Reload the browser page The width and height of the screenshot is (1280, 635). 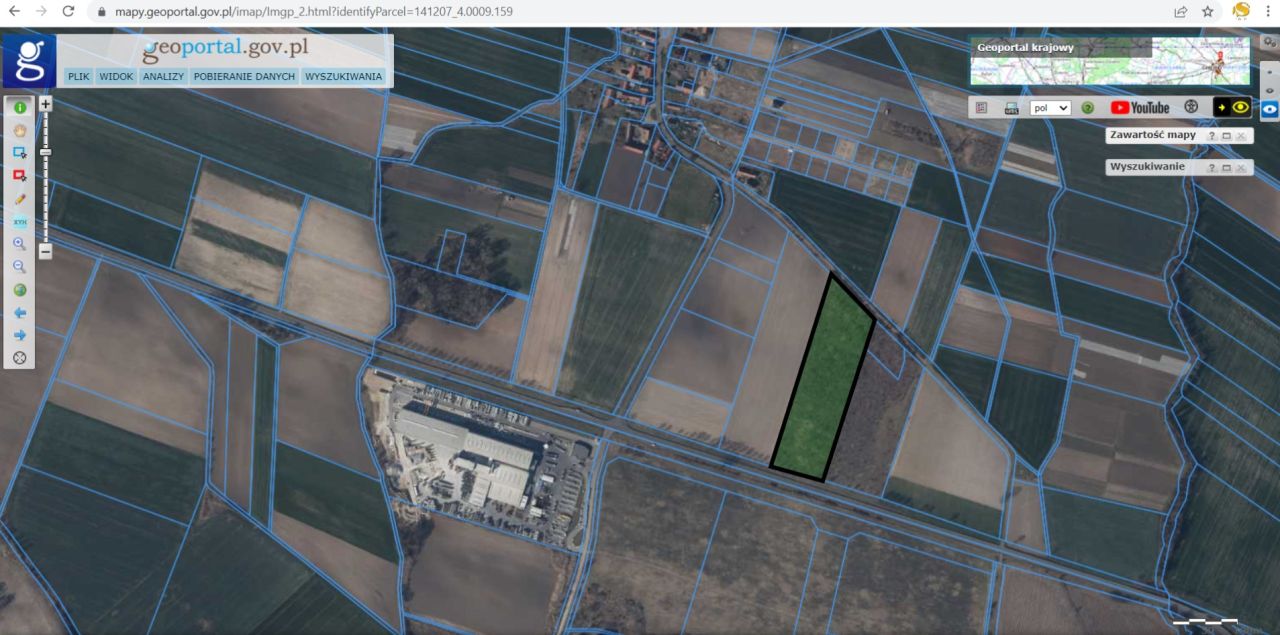(x=68, y=11)
